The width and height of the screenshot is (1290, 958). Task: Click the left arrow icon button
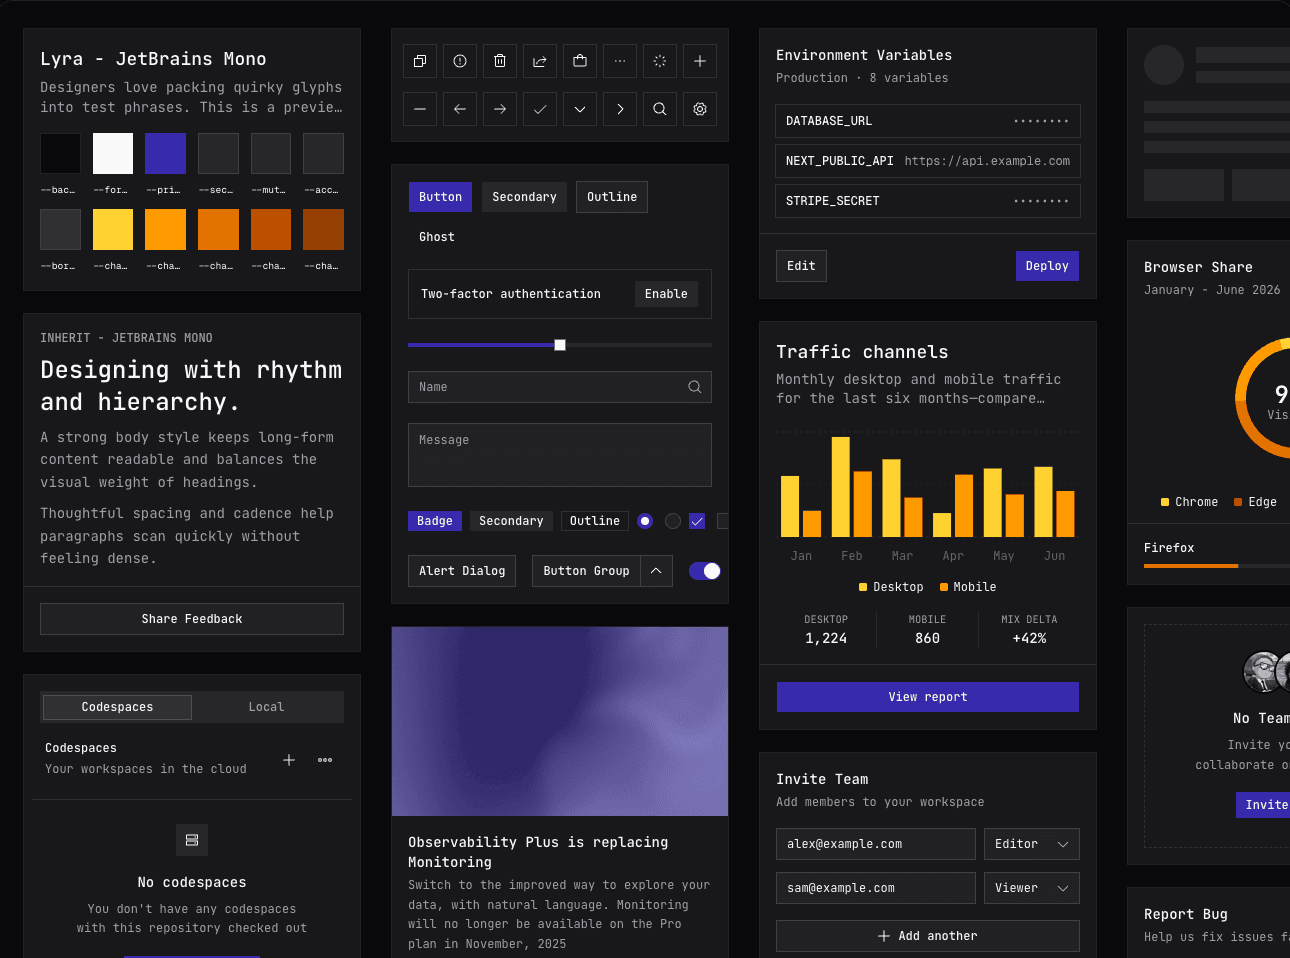(460, 109)
